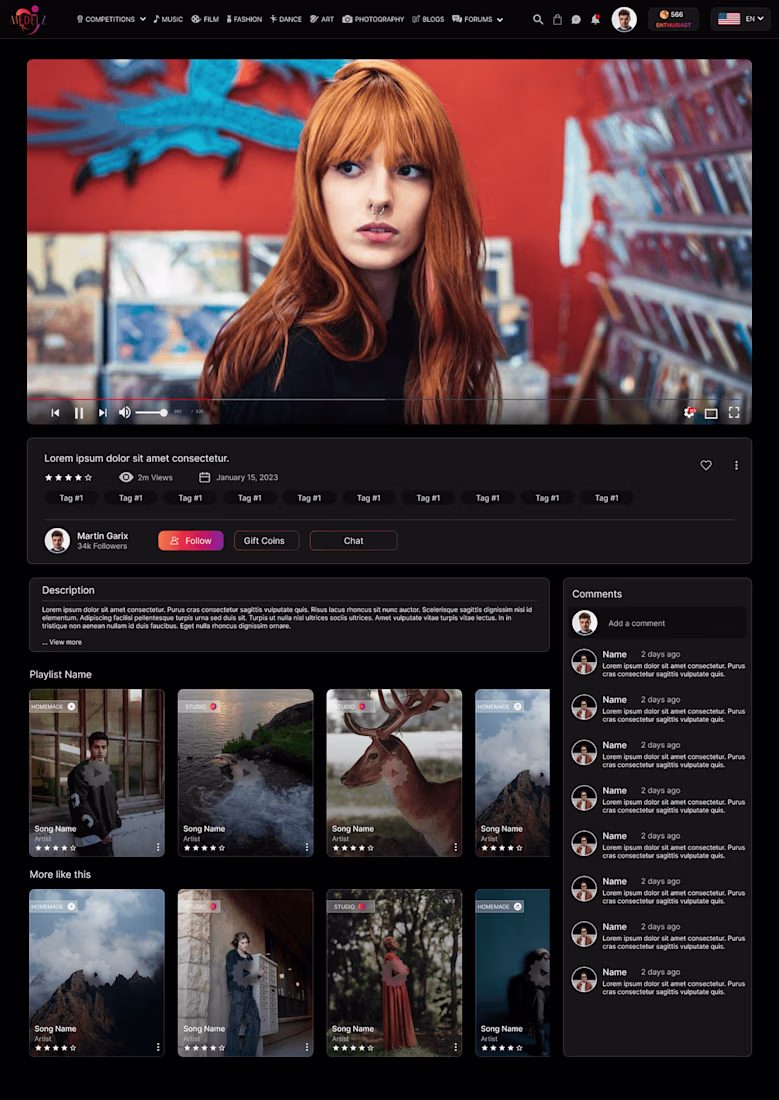779x1100 pixels.
Task: Open options menu on deer playlist card
Action: click(x=455, y=847)
